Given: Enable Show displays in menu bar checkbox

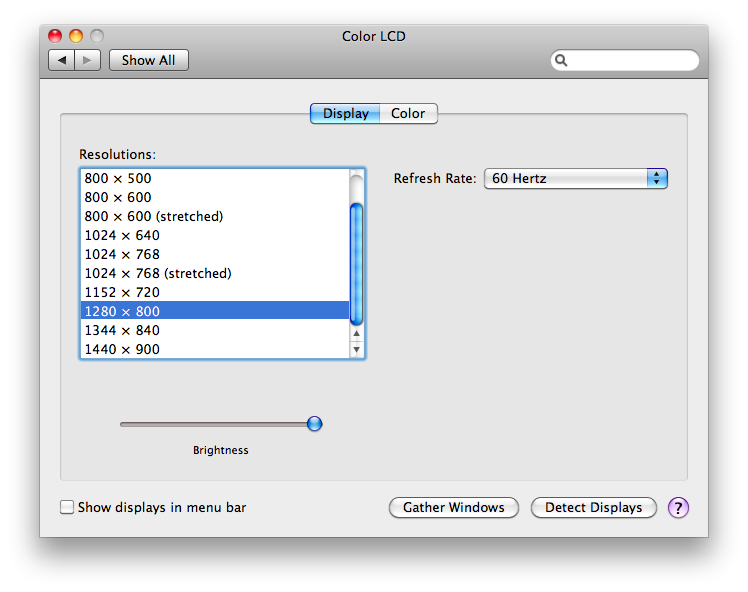Looking at the screenshot, I should pos(67,507).
